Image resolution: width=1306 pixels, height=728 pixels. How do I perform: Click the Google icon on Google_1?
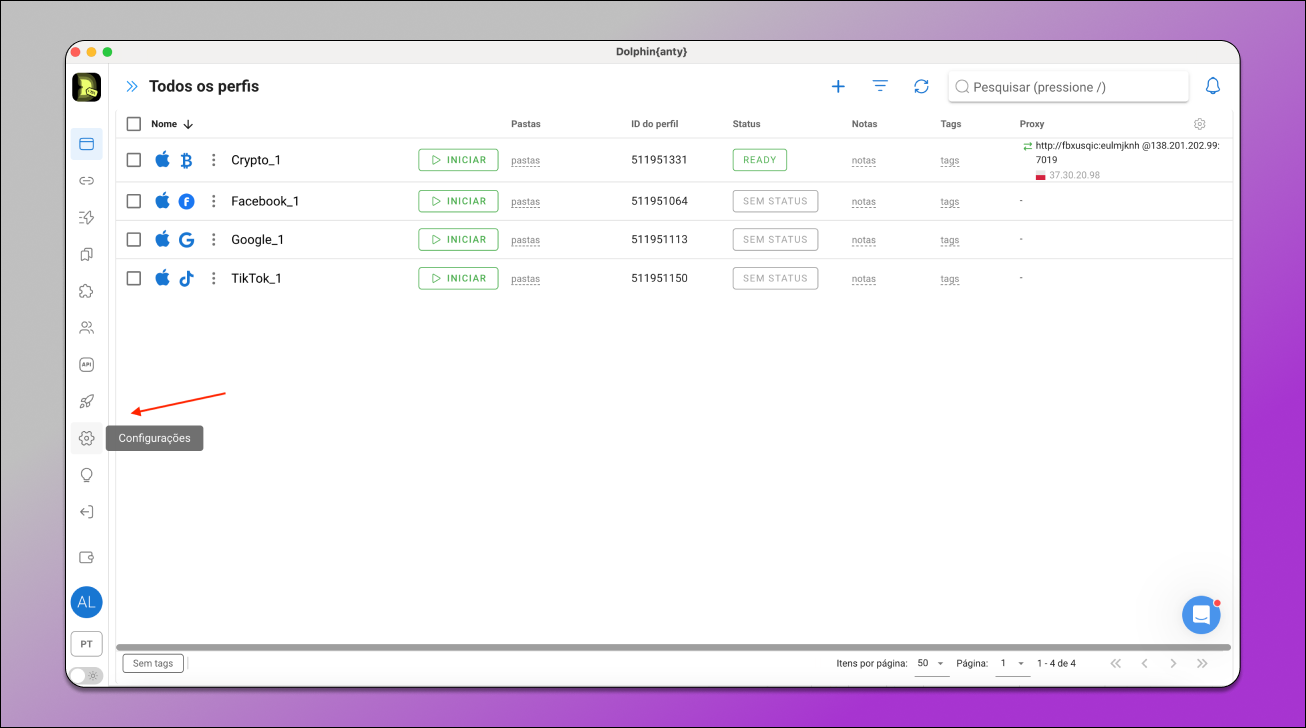tap(186, 240)
